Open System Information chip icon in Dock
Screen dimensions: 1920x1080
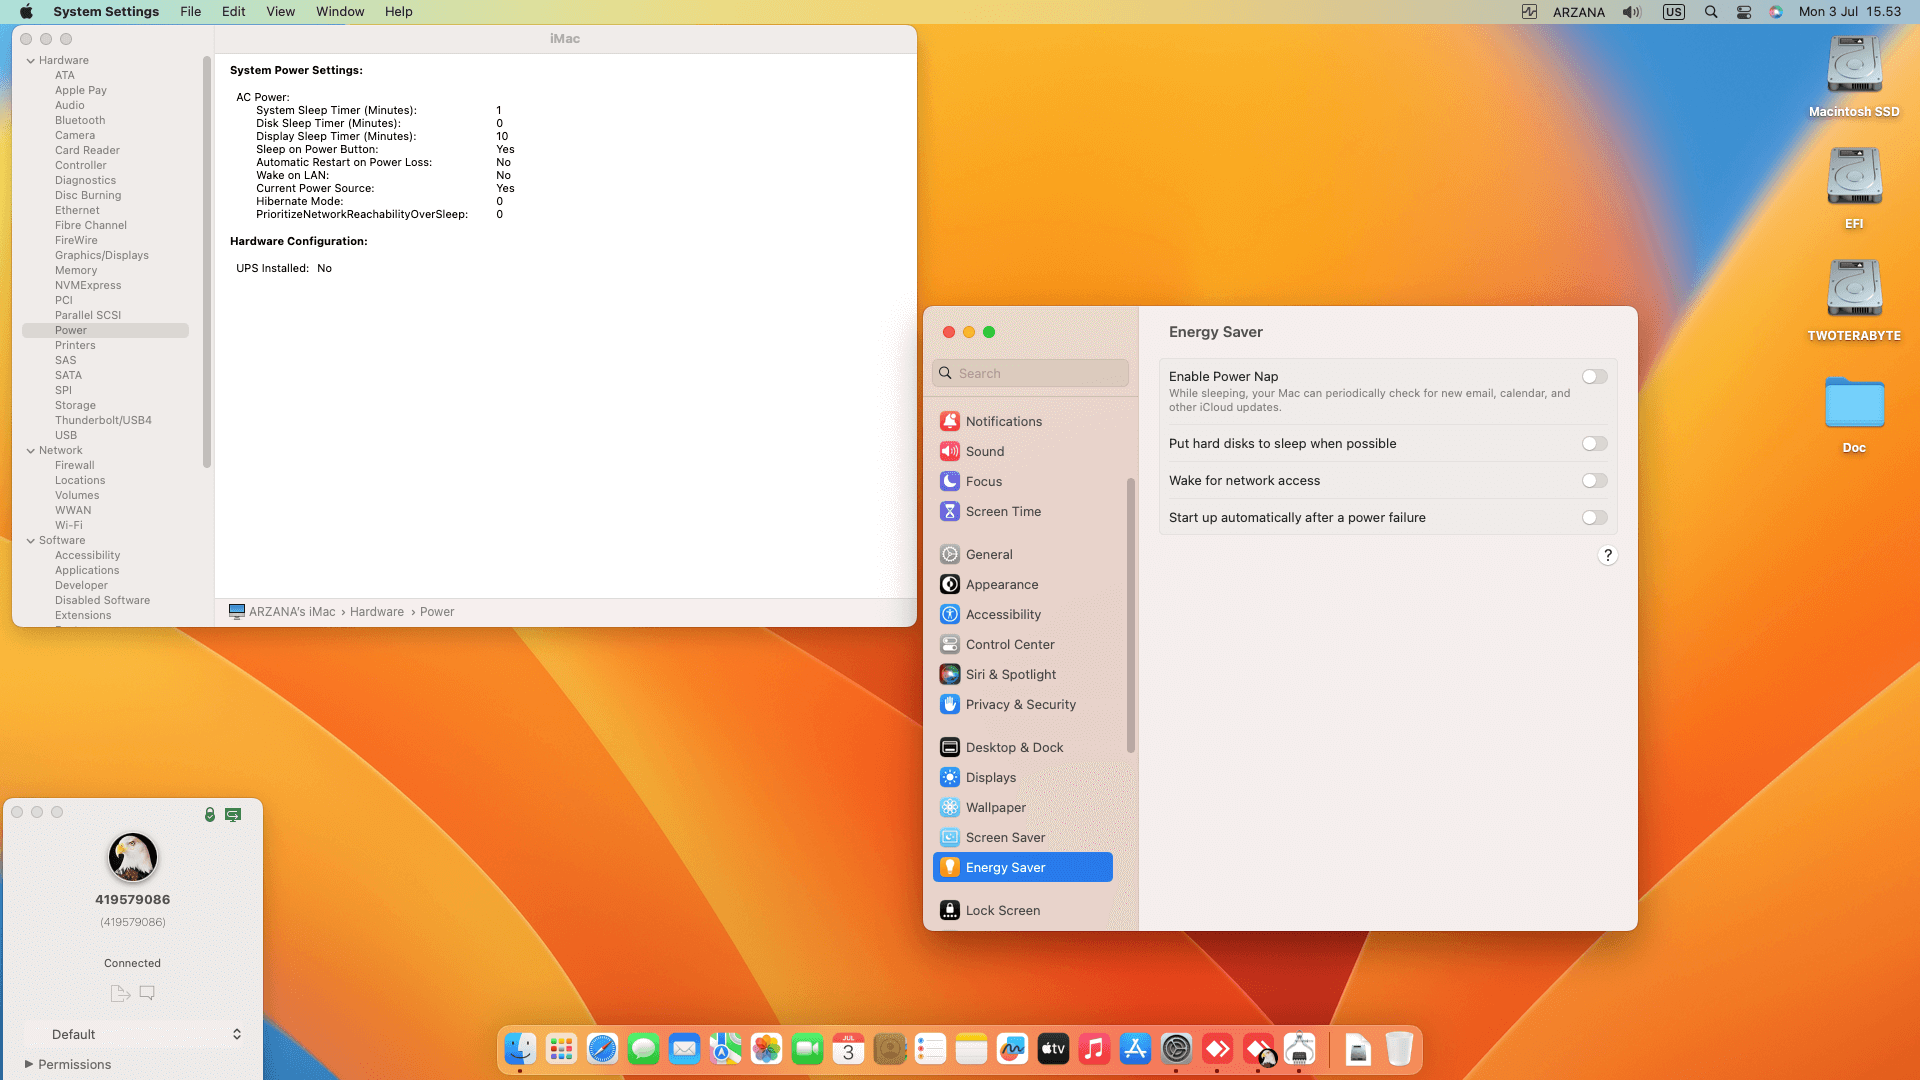1299,1049
